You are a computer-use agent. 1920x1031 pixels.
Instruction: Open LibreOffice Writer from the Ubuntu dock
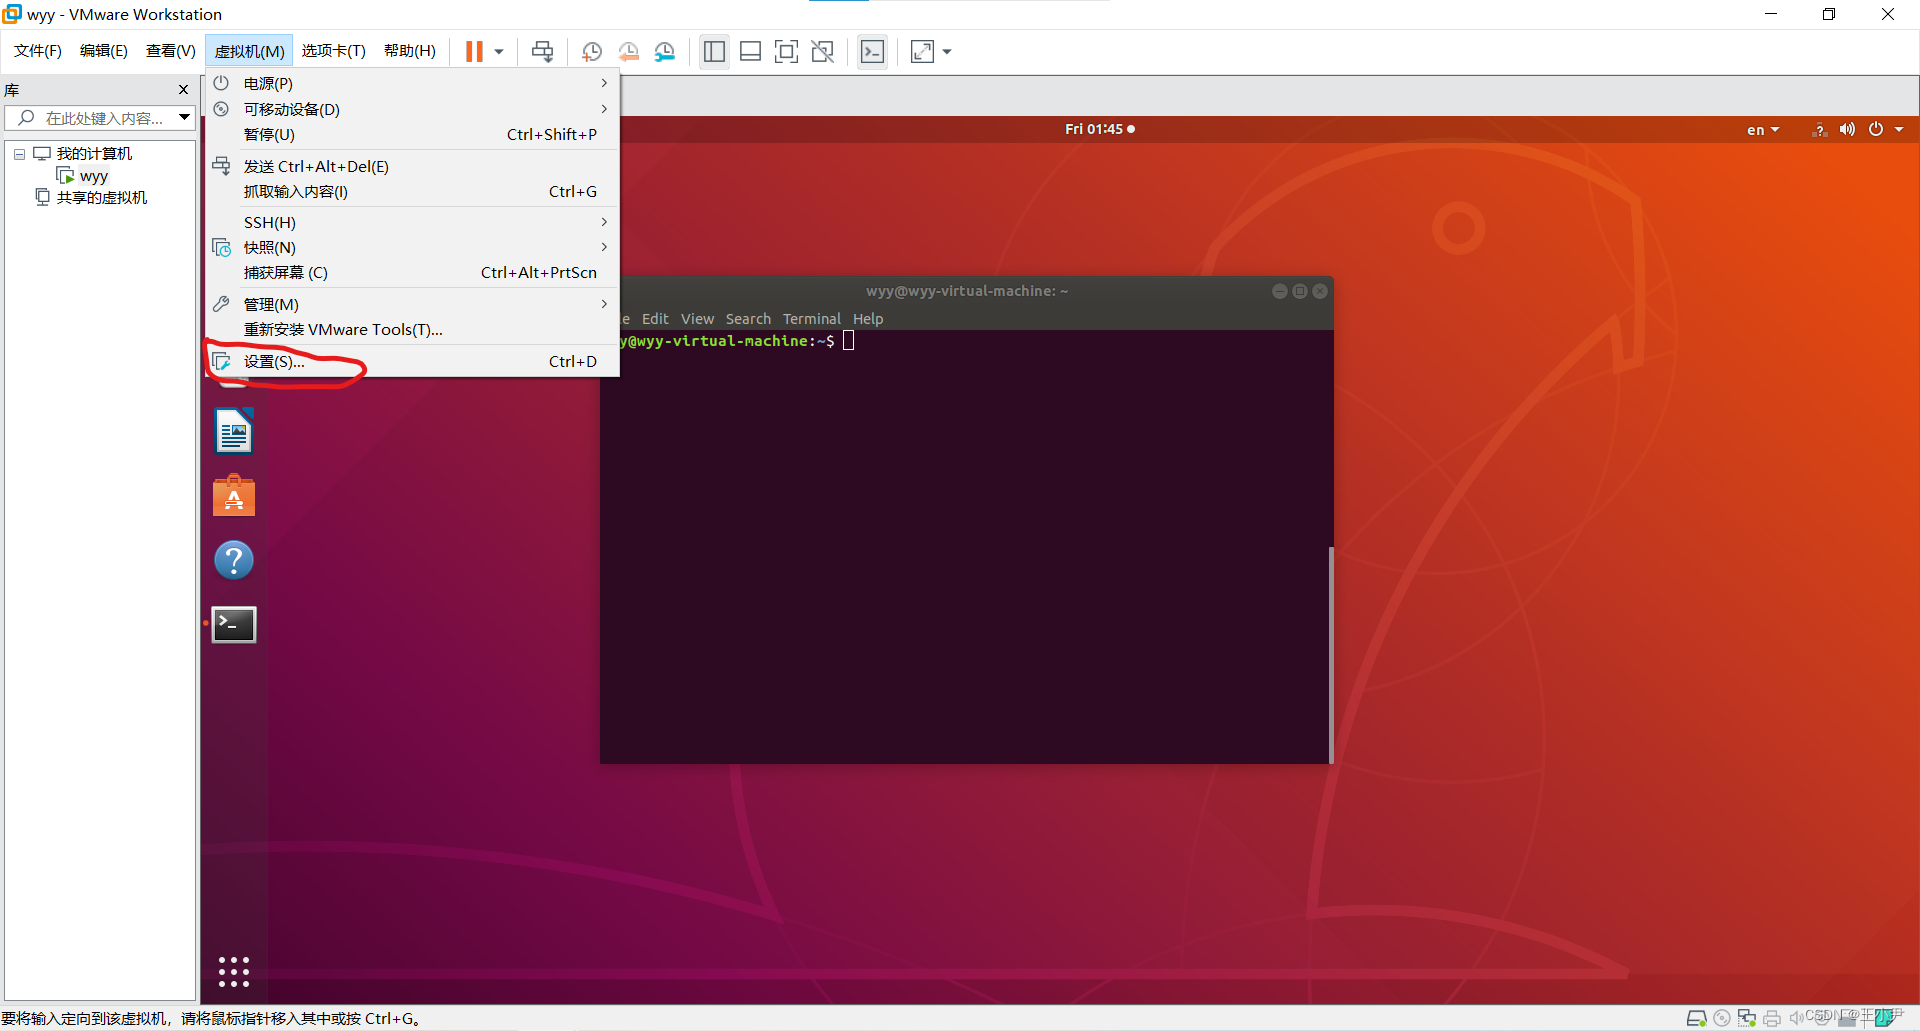234,431
